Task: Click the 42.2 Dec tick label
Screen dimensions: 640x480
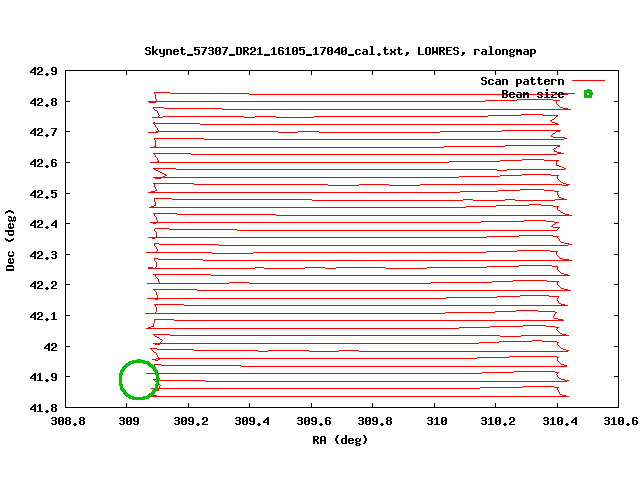Action: 43,285
